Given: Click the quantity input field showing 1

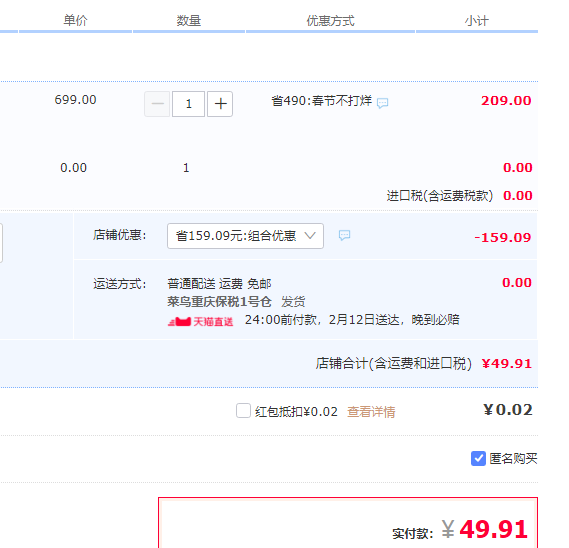Looking at the screenshot, I should pos(188,104).
